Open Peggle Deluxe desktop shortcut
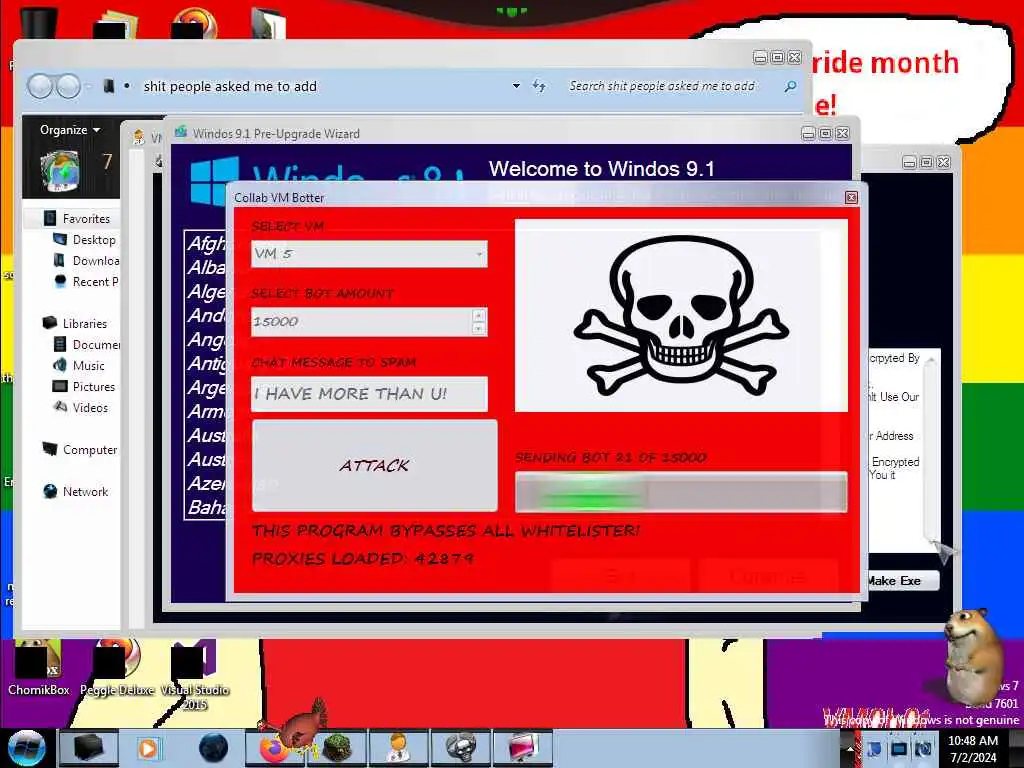The height and width of the screenshot is (768, 1024). [118, 667]
